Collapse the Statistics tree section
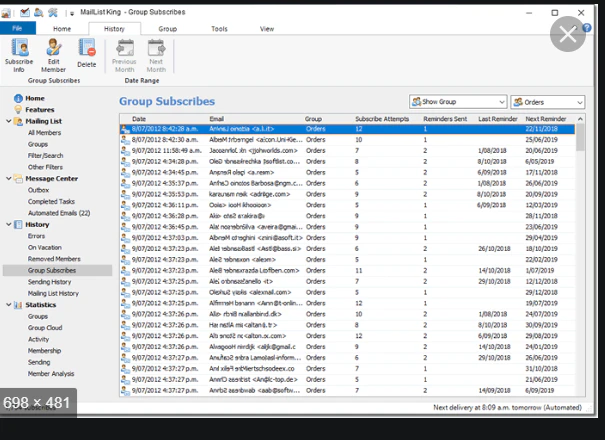Screen dimensions: 605x440 (x=8, y=305)
